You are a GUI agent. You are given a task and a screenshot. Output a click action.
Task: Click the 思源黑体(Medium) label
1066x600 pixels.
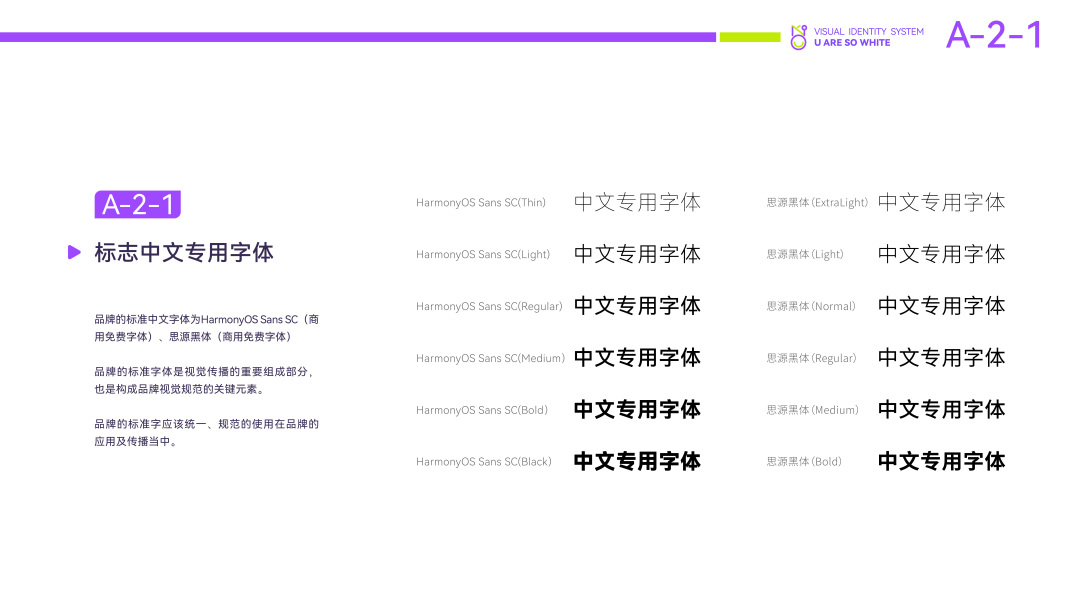812,410
